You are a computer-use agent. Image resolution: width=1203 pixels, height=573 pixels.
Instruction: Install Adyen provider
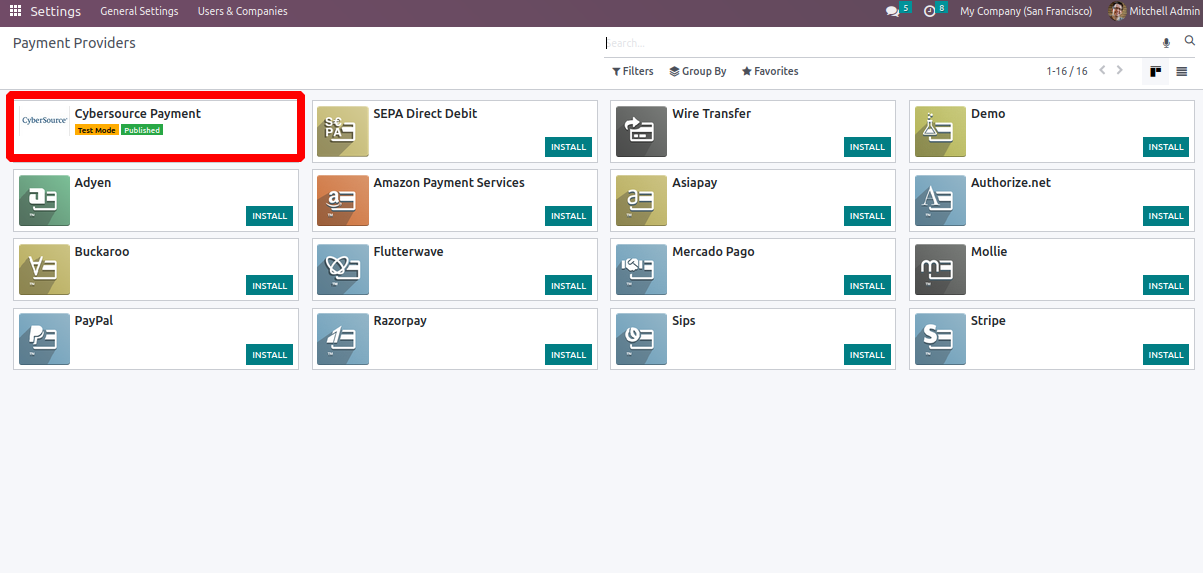pos(270,216)
